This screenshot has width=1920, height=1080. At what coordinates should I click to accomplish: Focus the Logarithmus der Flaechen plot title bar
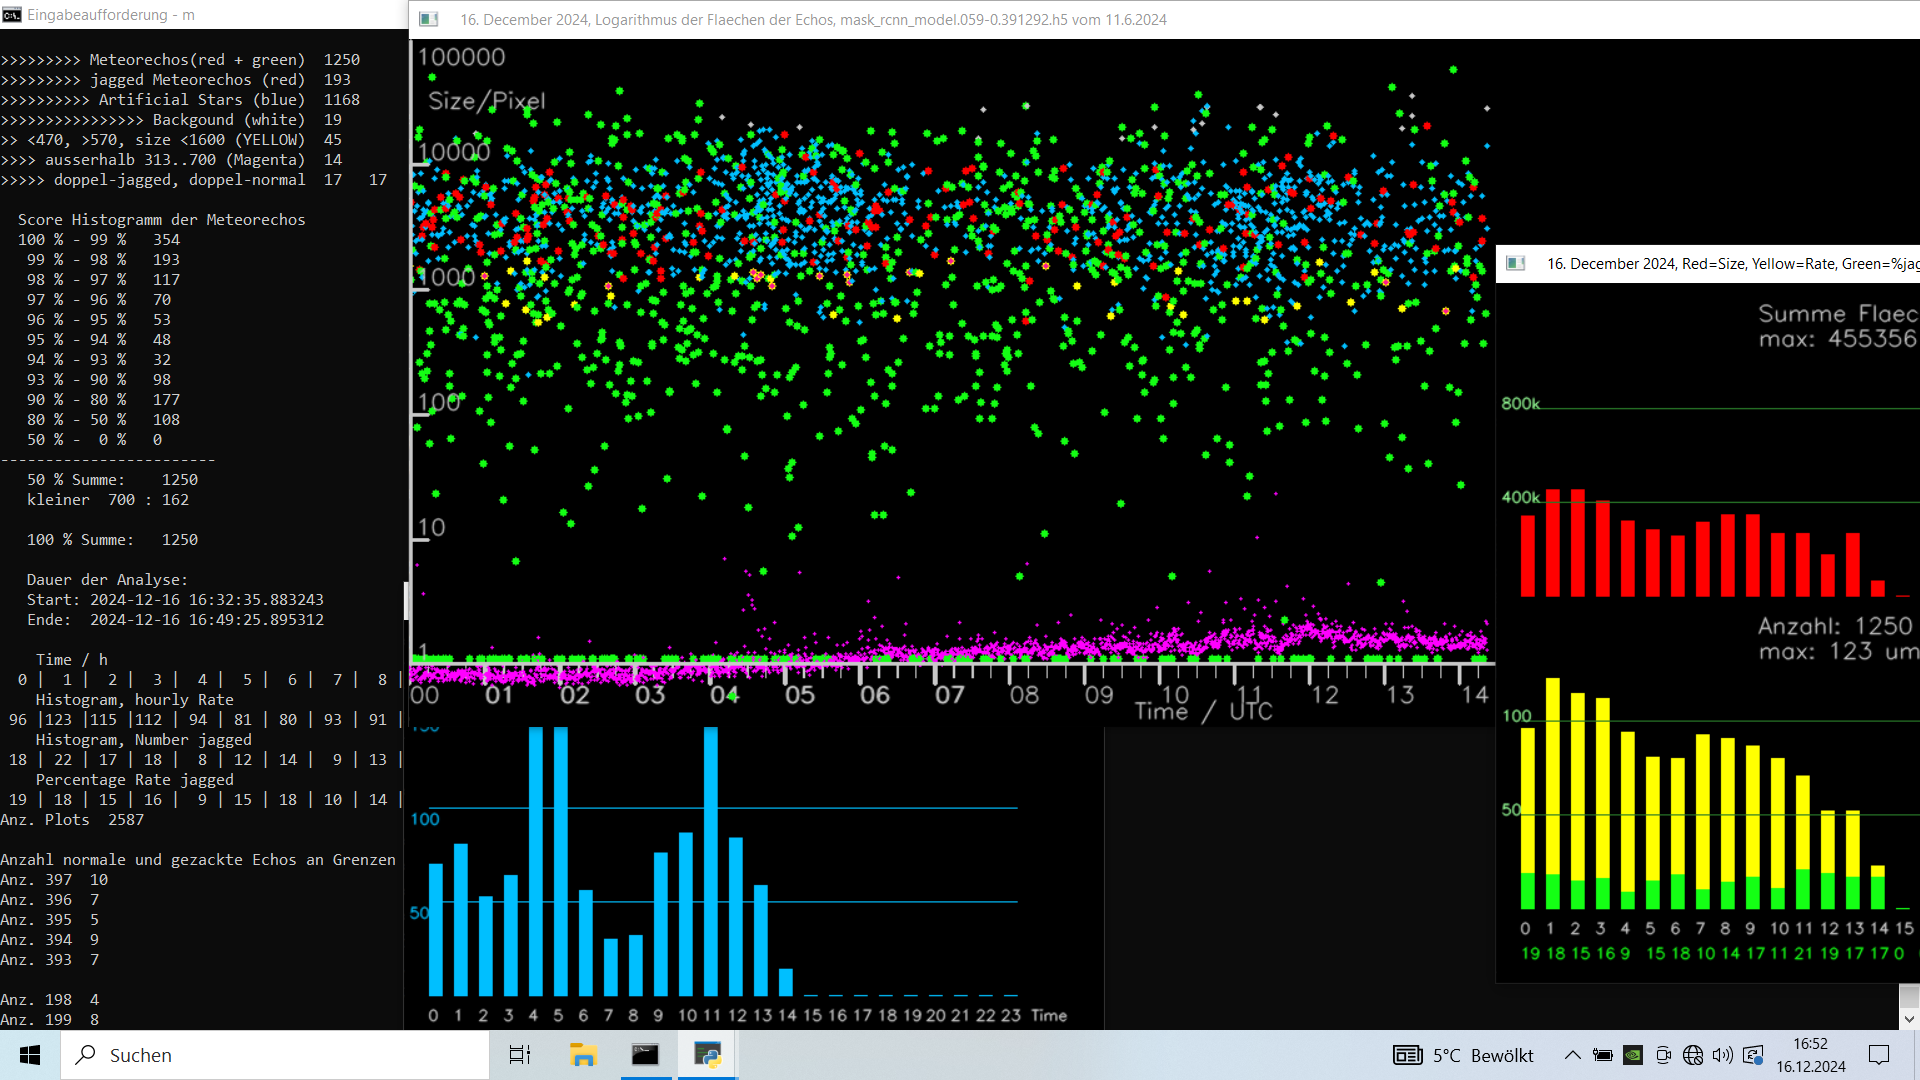[1165, 19]
